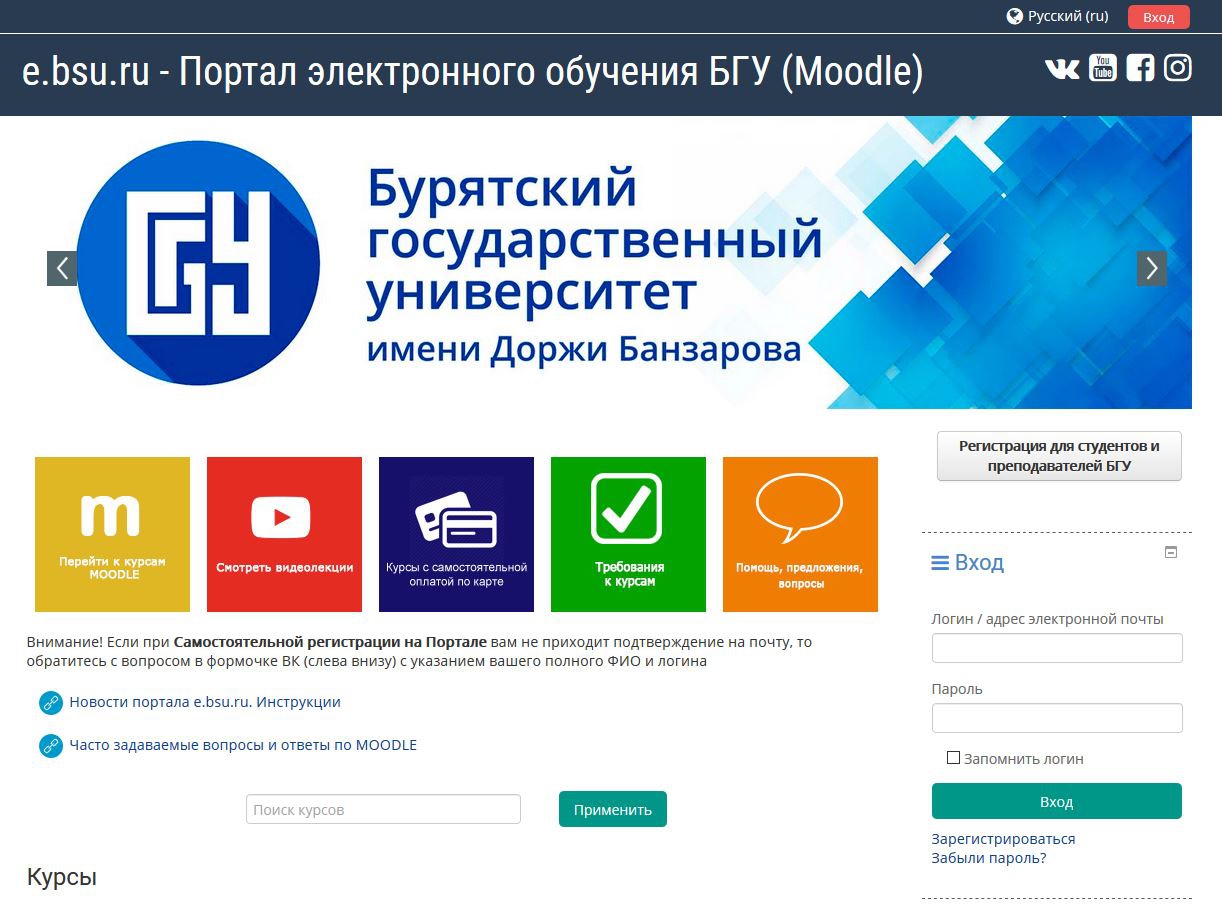Click the red Вход button in top bar
Viewport: 1222px width, 909px height.
(1158, 17)
